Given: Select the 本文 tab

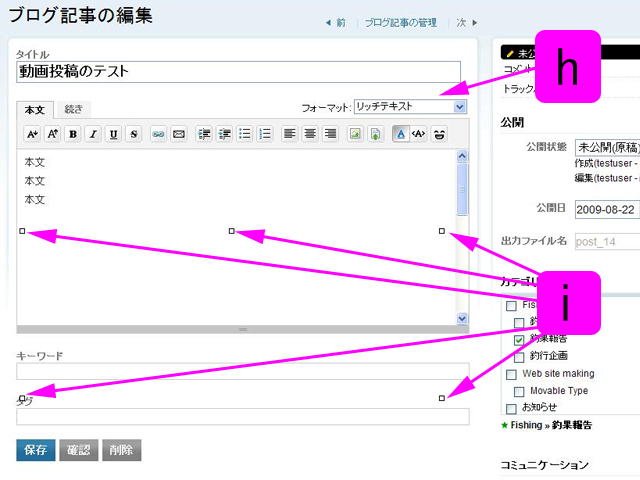Looking at the screenshot, I should click(35, 109).
